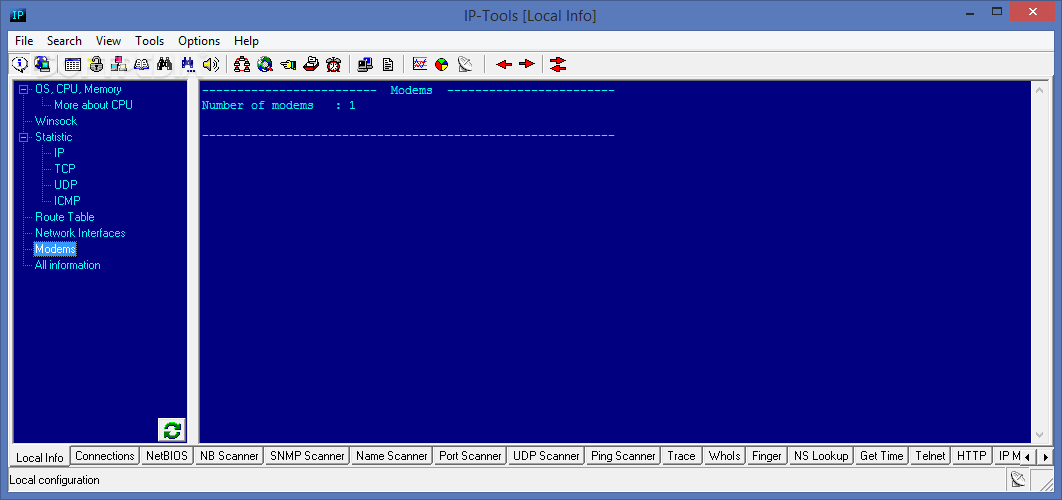Viewport: 1062px width, 500px height.
Task: Click the two-computers Telnet toolbar icon
Action: pyautogui.click(x=365, y=64)
